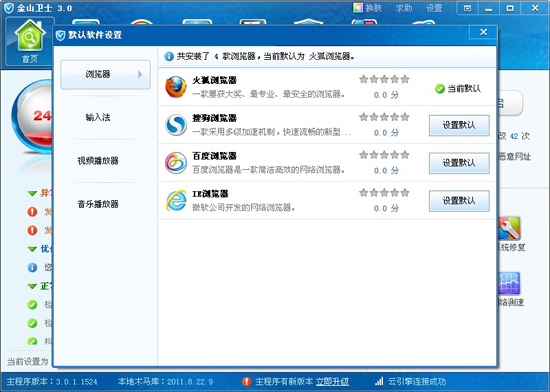Set Sogou browser as default

coord(459,125)
